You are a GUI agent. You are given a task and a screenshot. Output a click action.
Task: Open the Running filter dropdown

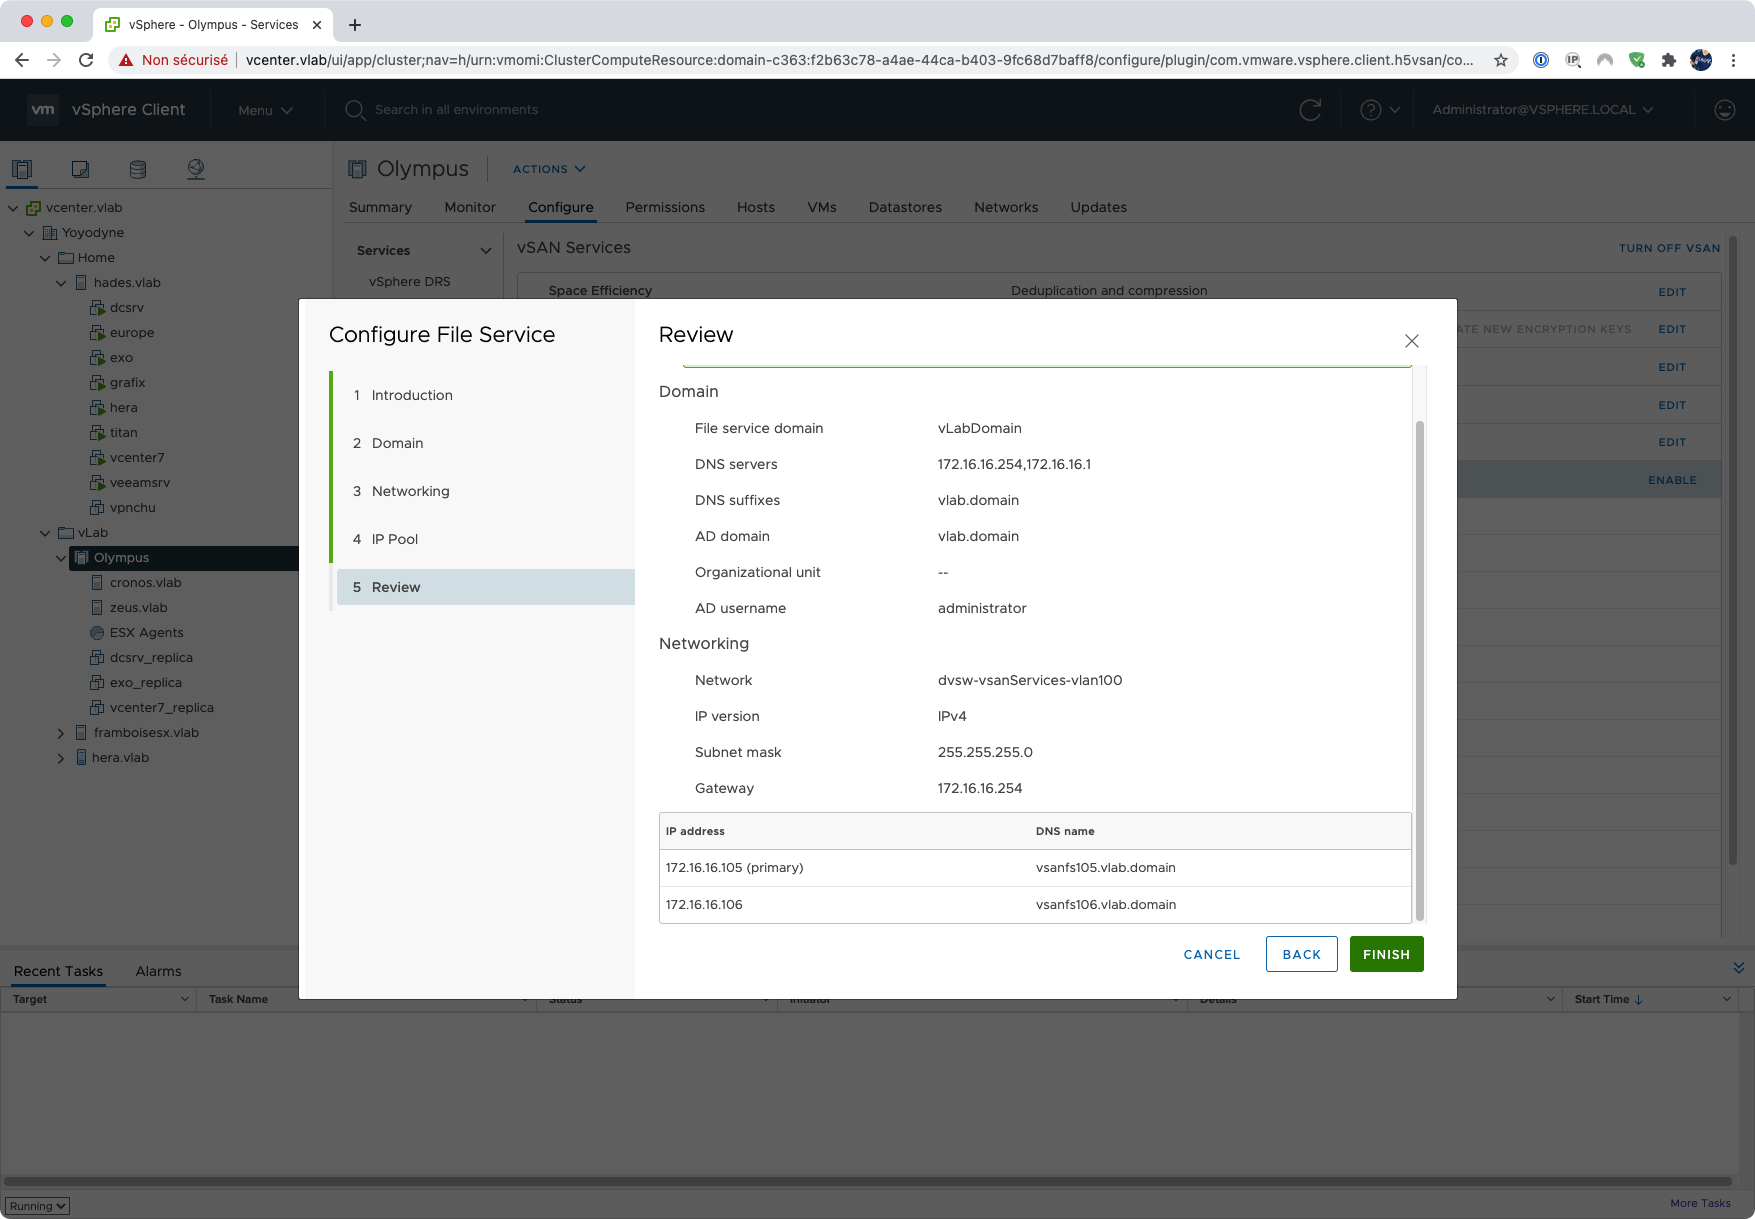pyautogui.click(x=37, y=1206)
